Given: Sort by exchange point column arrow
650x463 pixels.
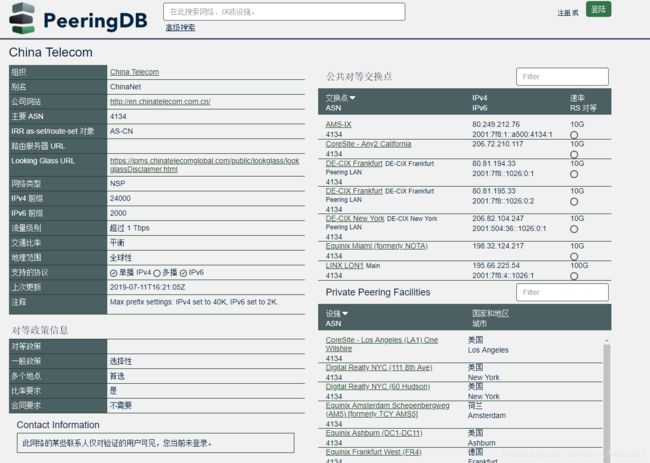Looking at the screenshot, I should tap(352, 98).
